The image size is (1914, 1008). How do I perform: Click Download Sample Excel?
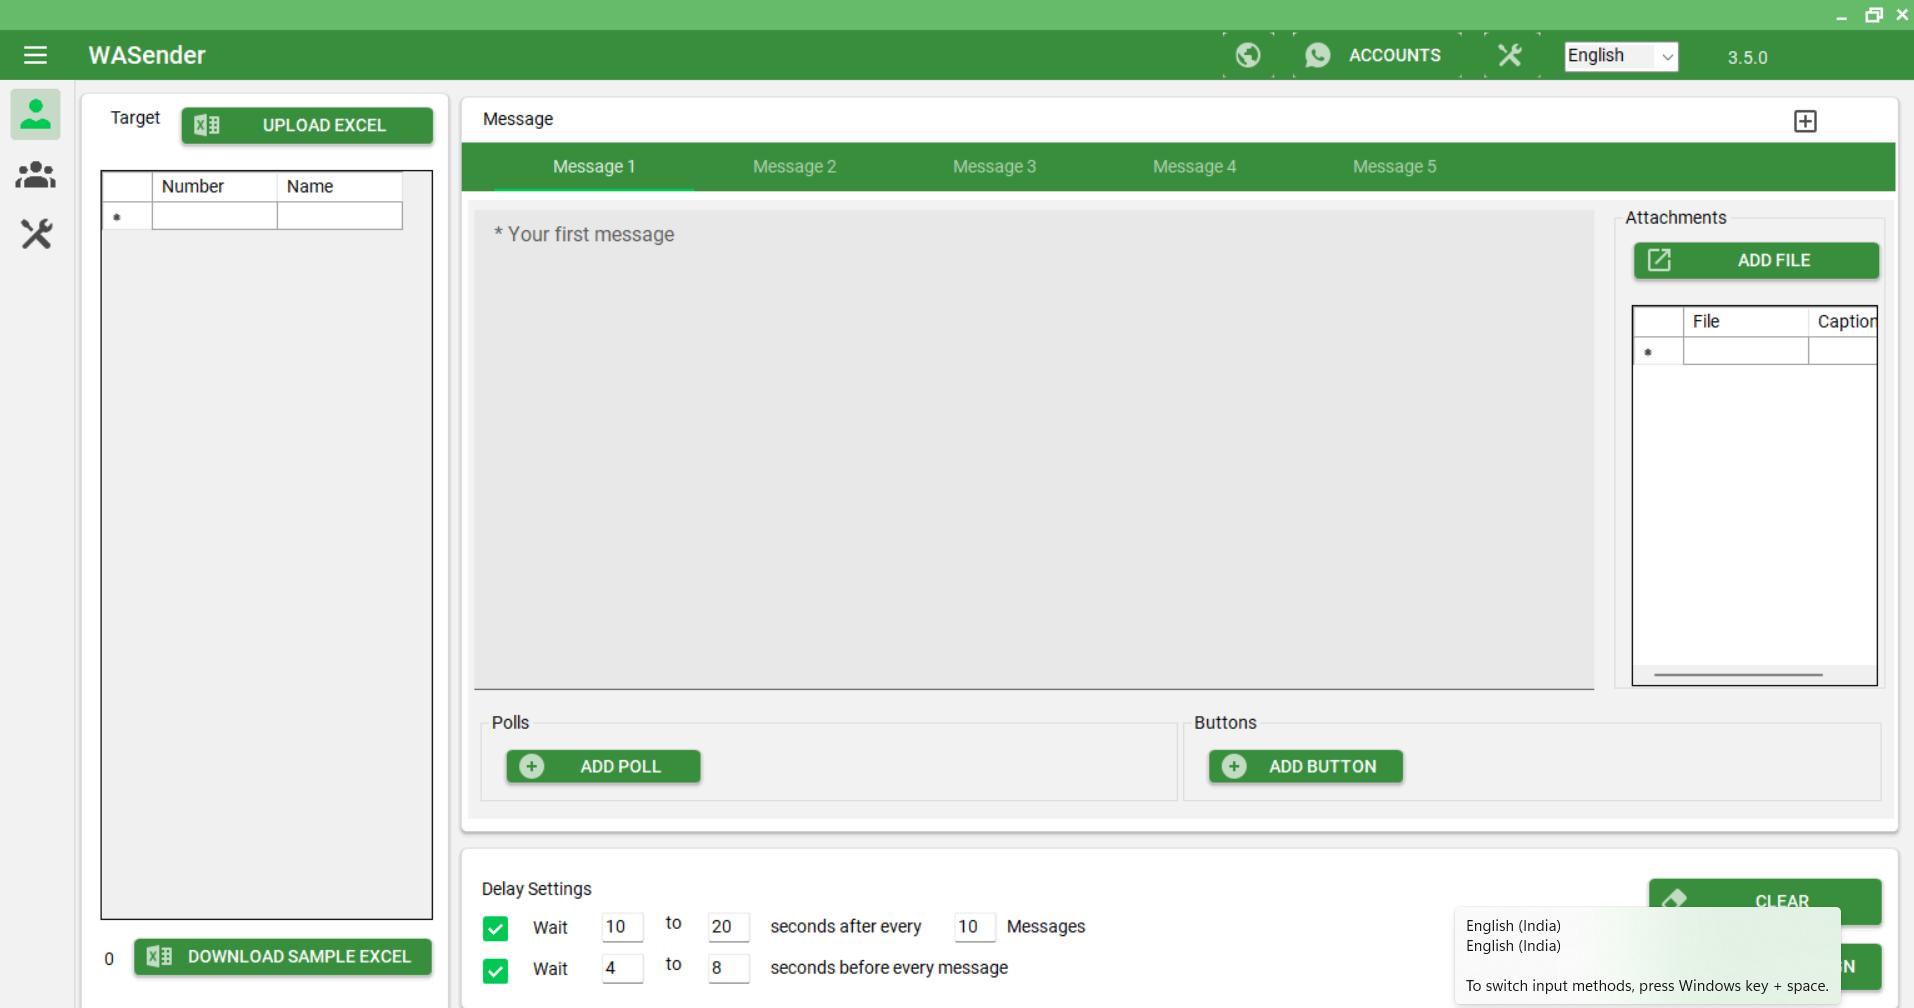point(283,956)
